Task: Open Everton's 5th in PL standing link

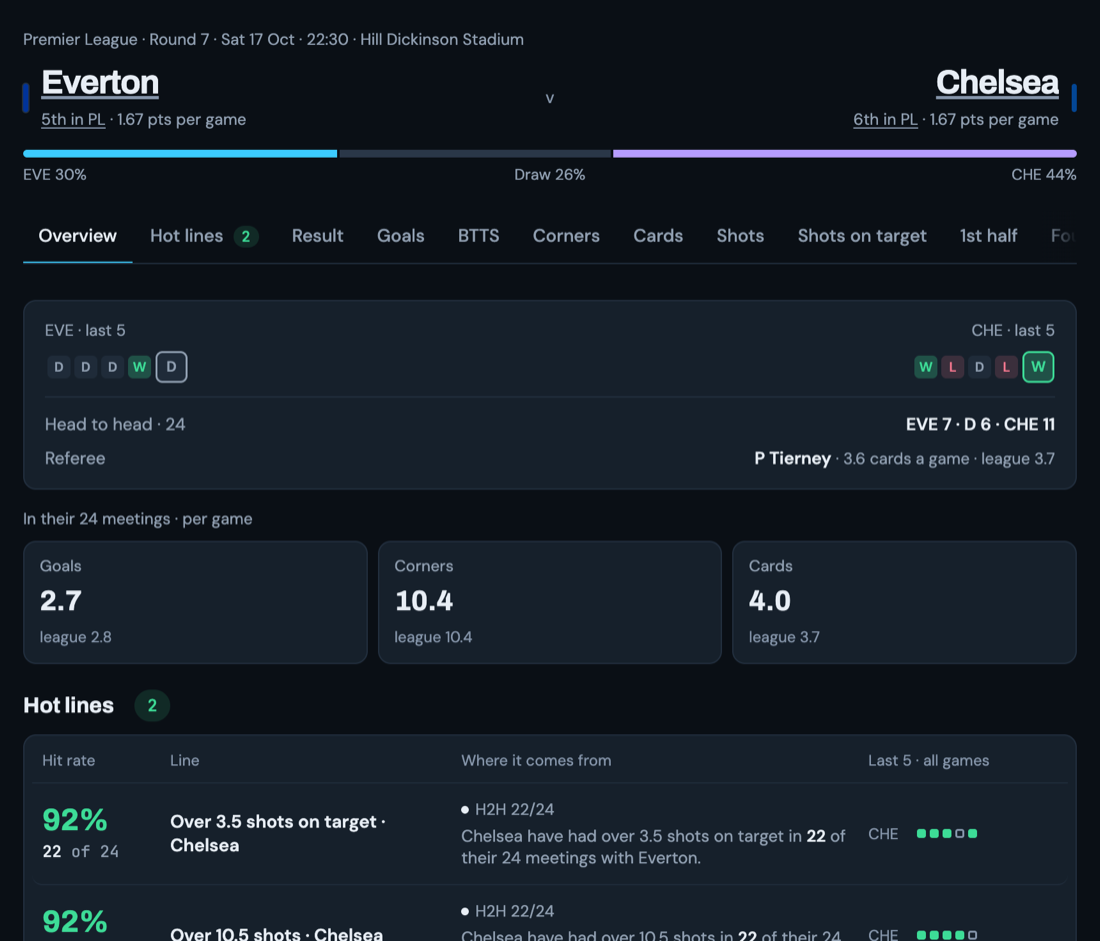Action: (x=73, y=119)
